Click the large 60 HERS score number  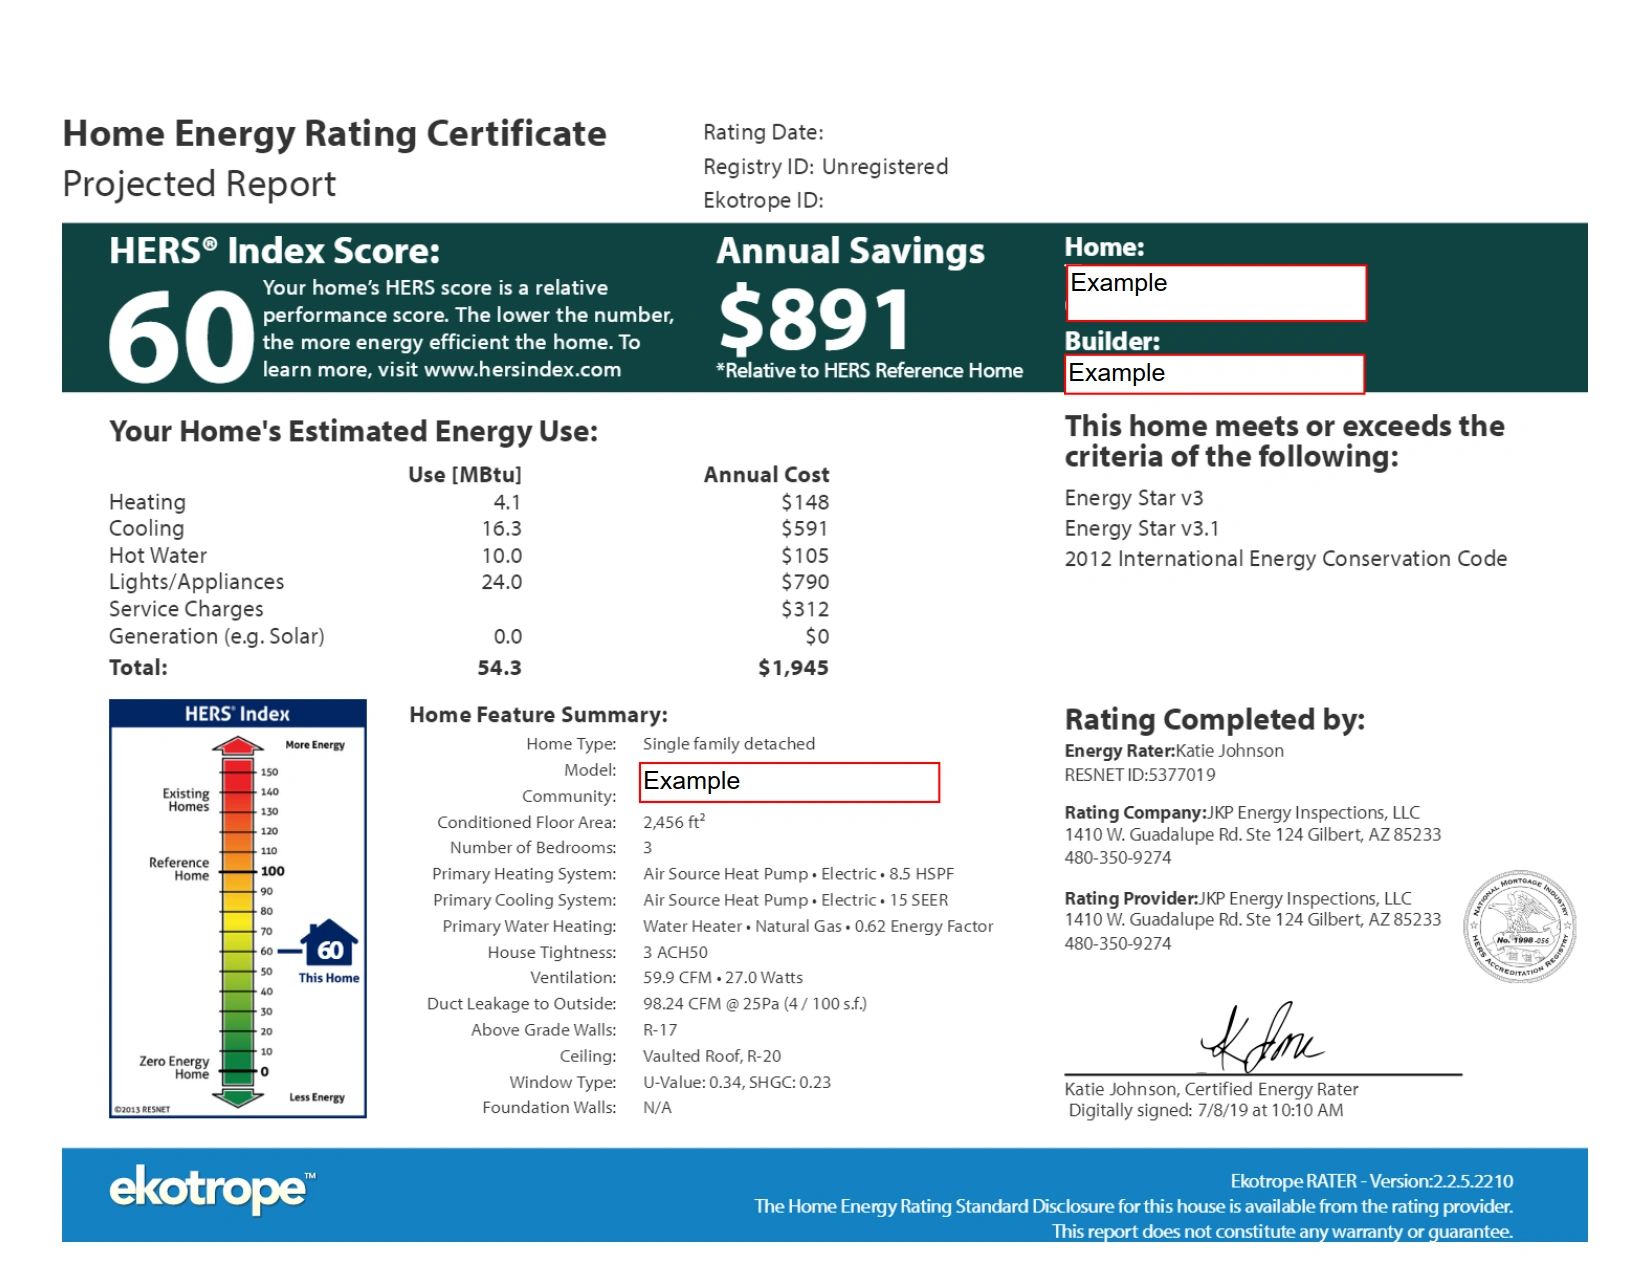(180, 336)
